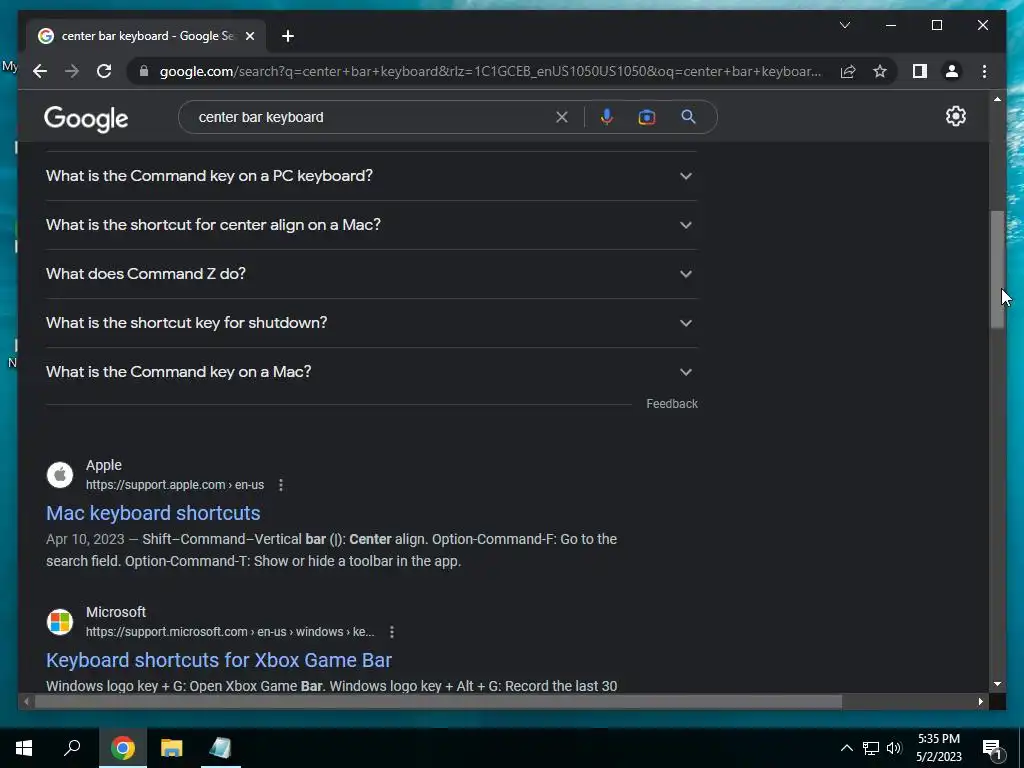This screenshot has height=768, width=1024.
Task: Click the vertical scrollbar thumb
Action: (997, 269)
